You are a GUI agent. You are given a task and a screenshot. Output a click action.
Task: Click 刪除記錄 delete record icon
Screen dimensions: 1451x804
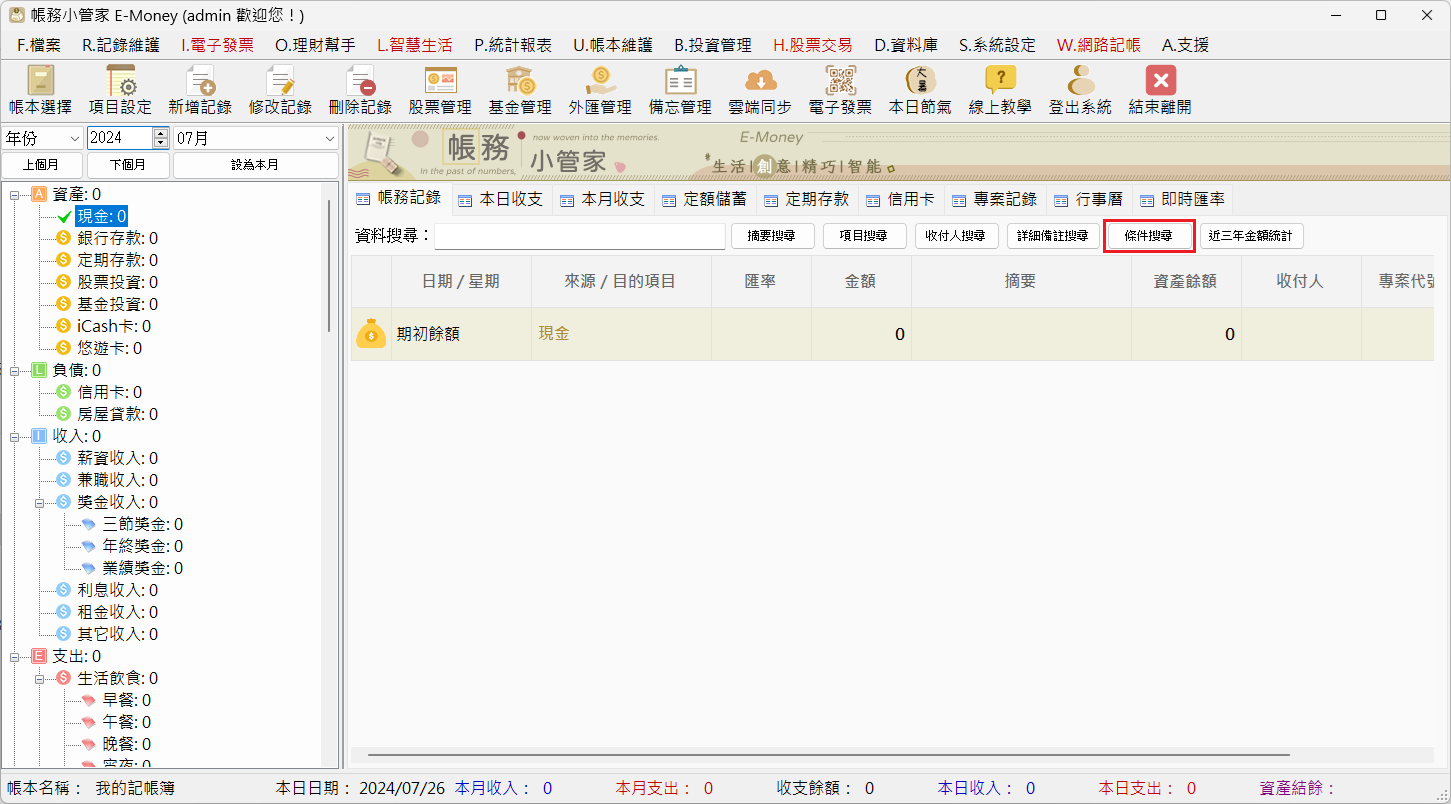pos(360,90)
